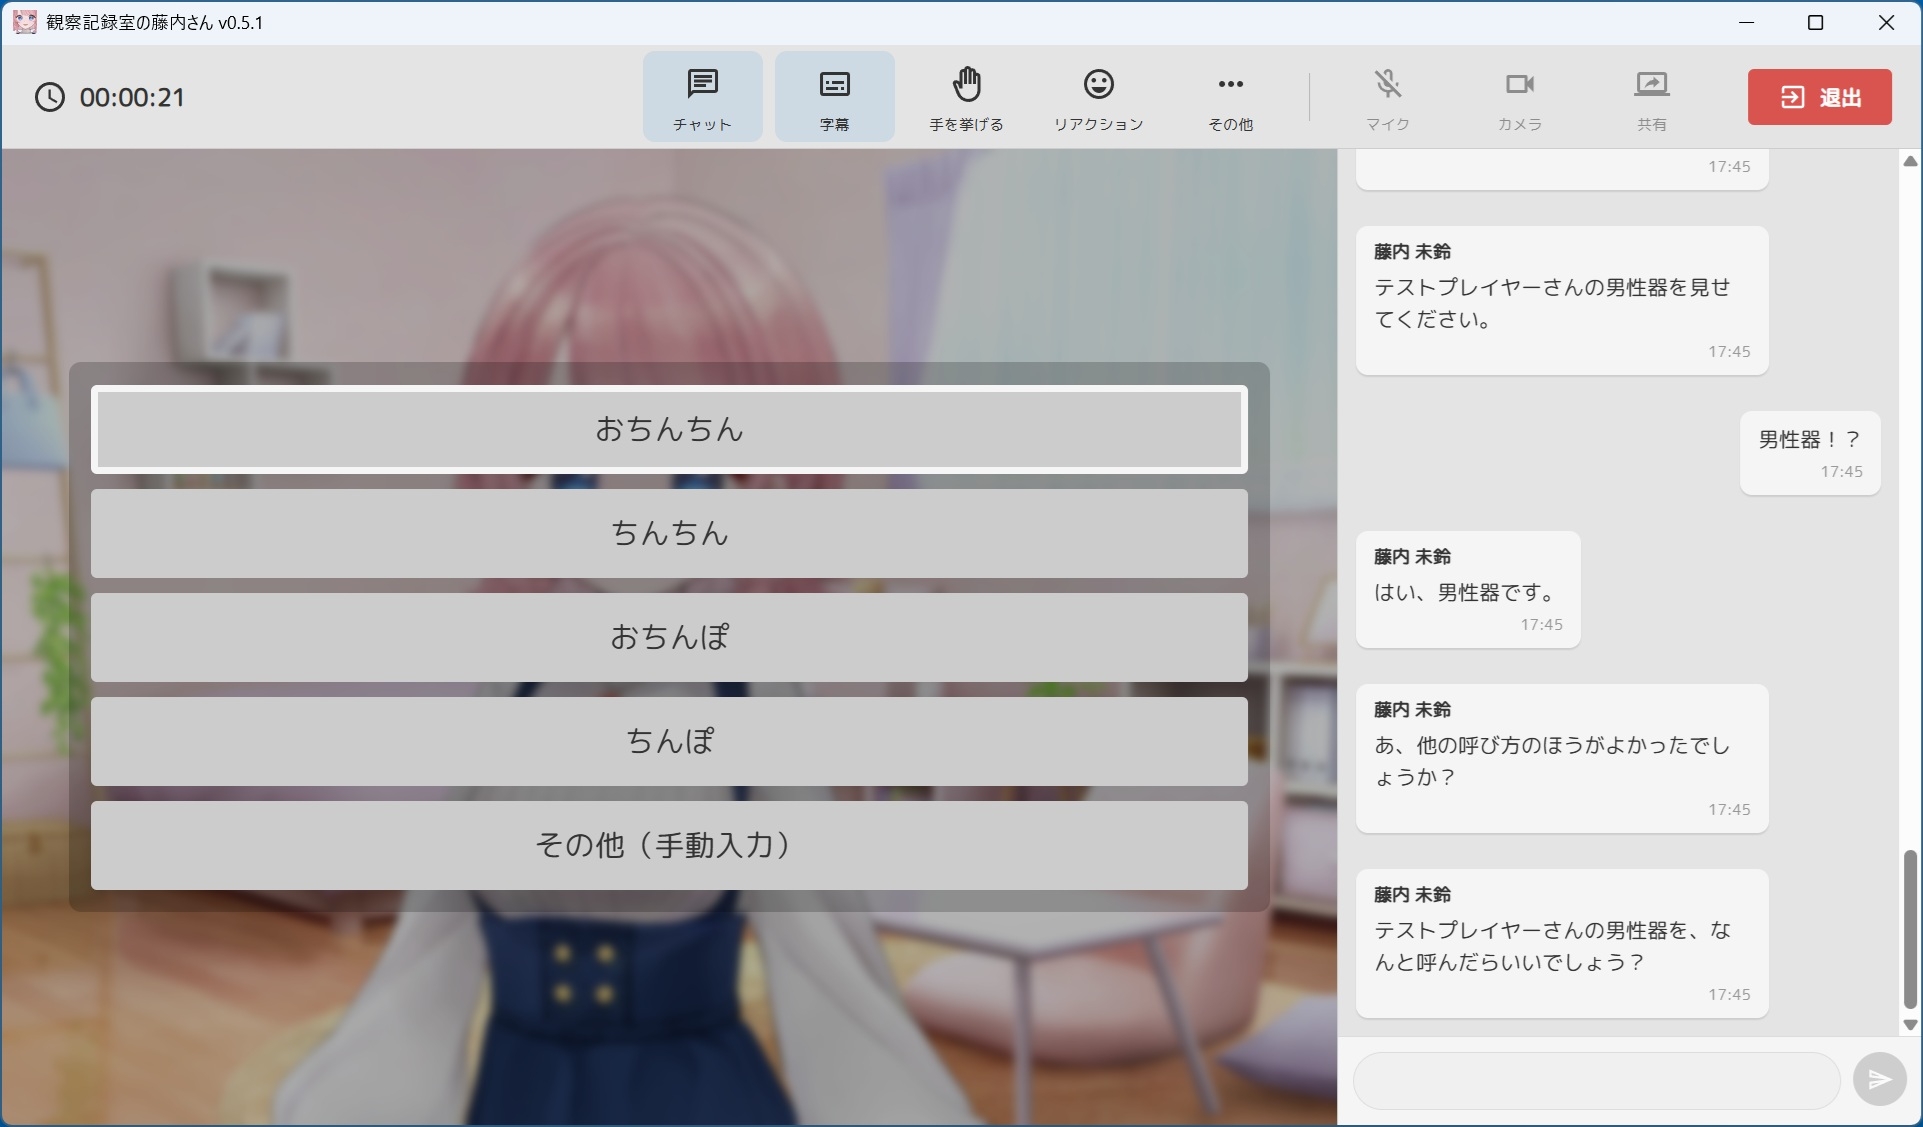Screen dimensions: 1923x1127
Task: Click the app logo in the title bar
Action: (x=24, y=22)
